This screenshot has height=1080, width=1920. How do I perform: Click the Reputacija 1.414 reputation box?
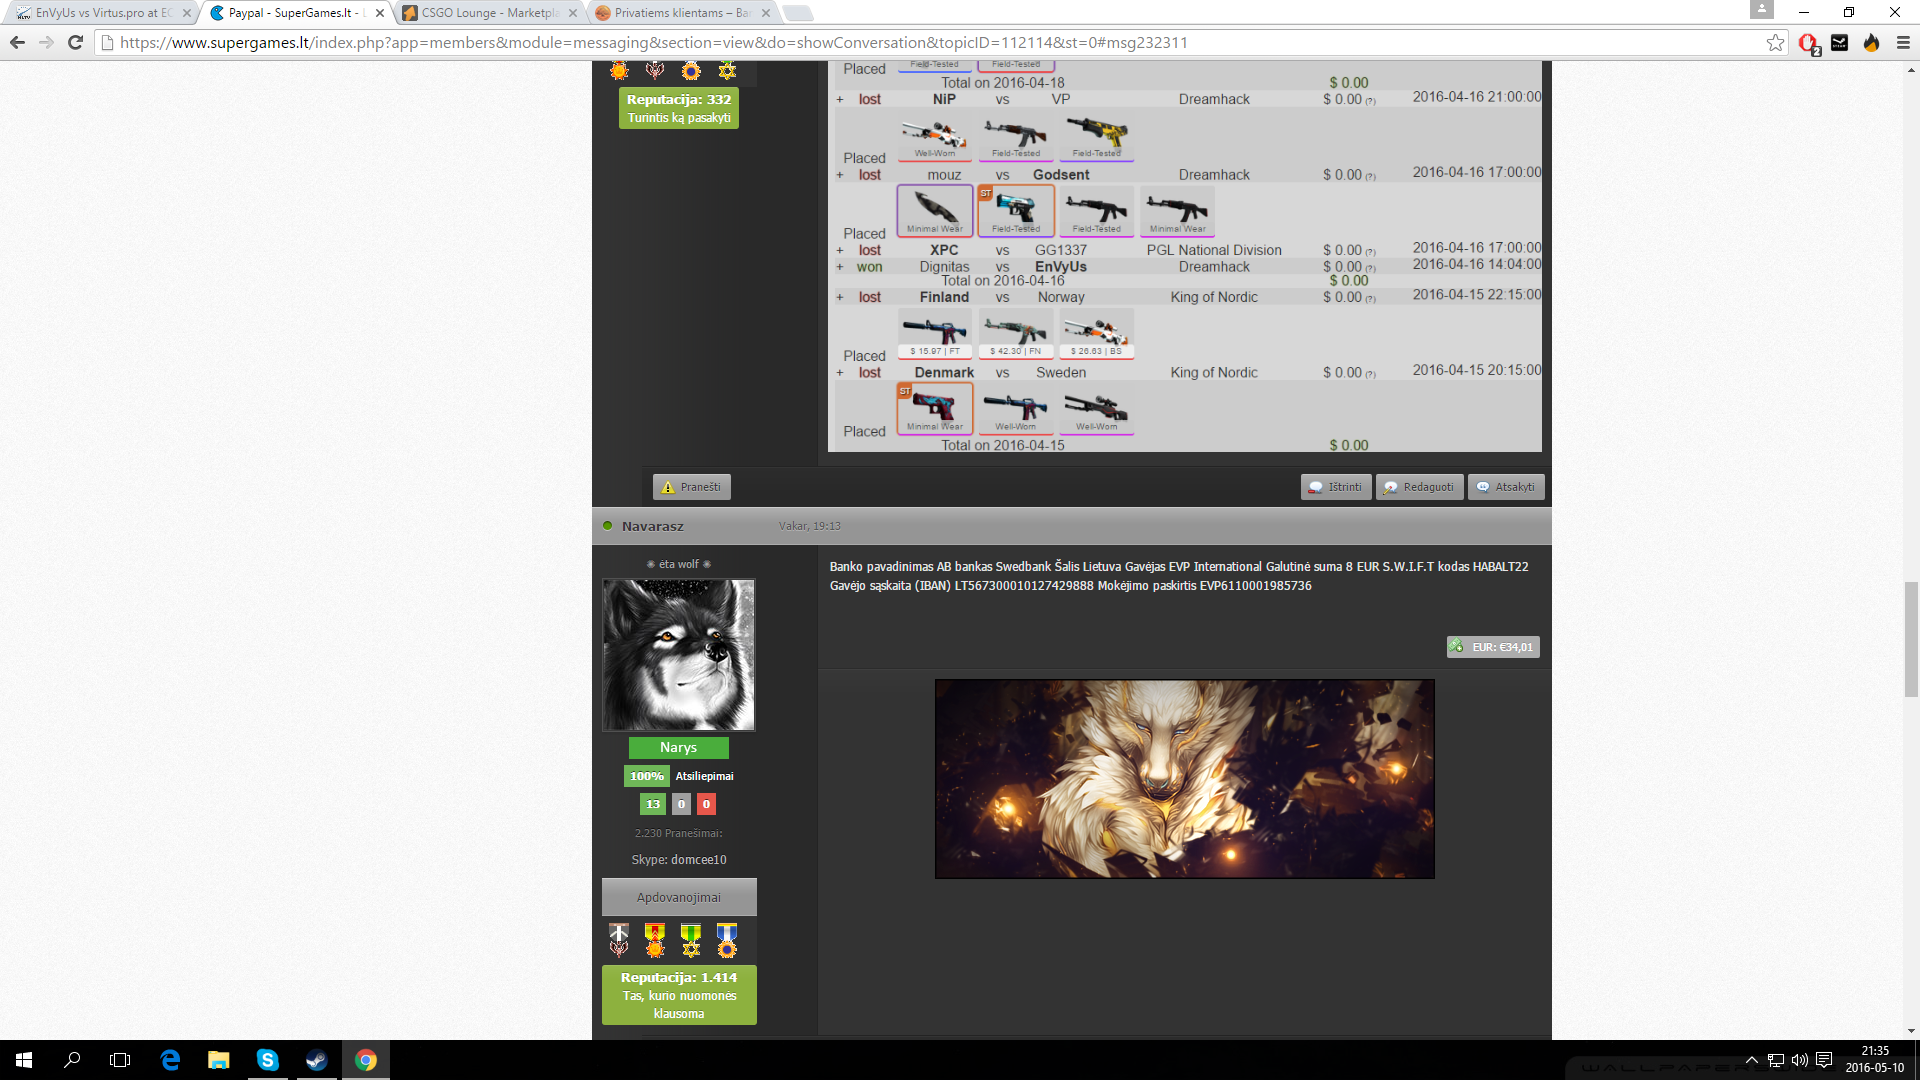(x=679, y=995)
